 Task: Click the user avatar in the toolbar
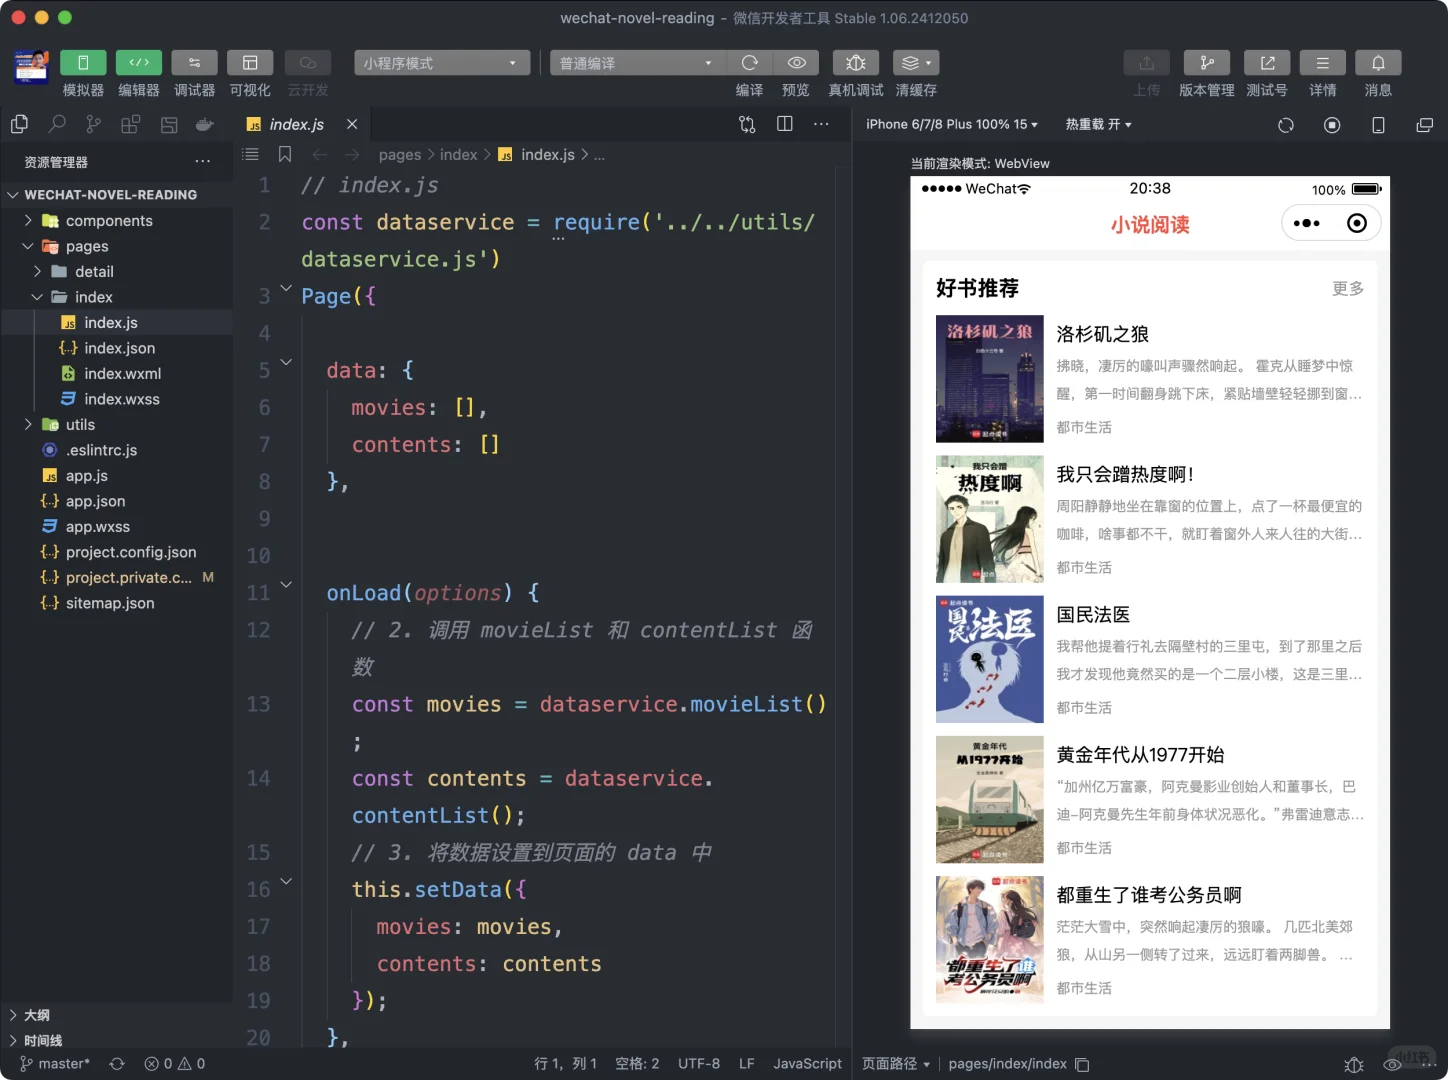pyautogui.click(x=31, y=67)
